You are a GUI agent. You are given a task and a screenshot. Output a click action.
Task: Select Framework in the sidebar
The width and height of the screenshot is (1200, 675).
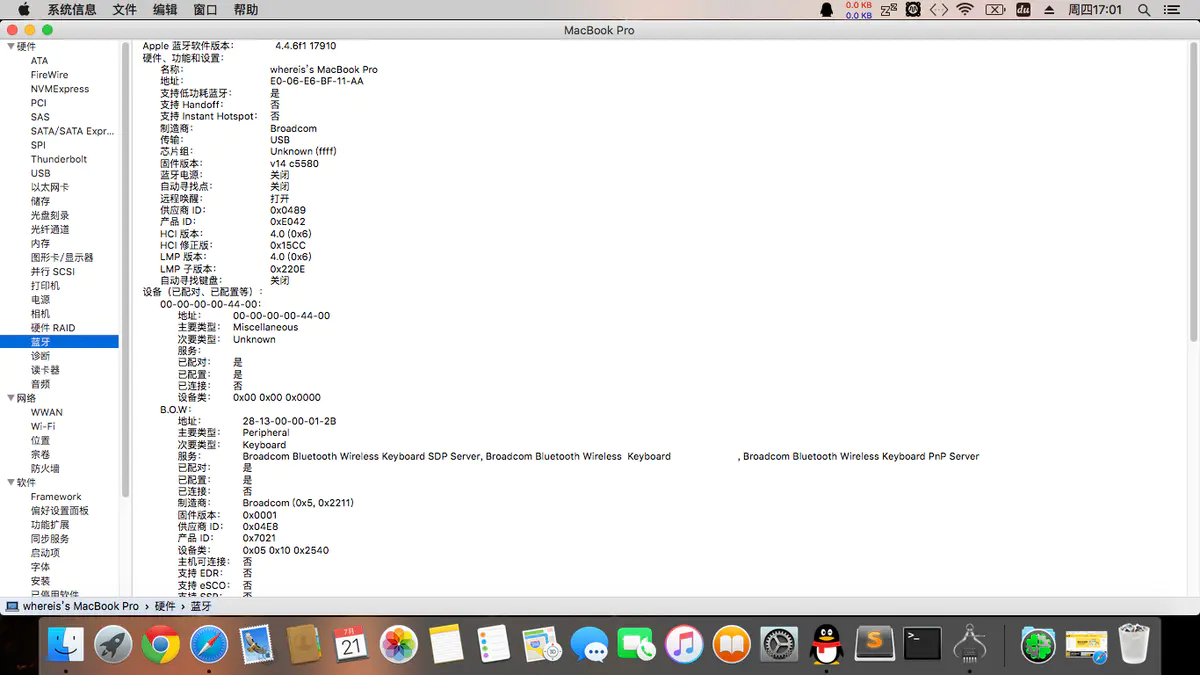tap(56, 496)
